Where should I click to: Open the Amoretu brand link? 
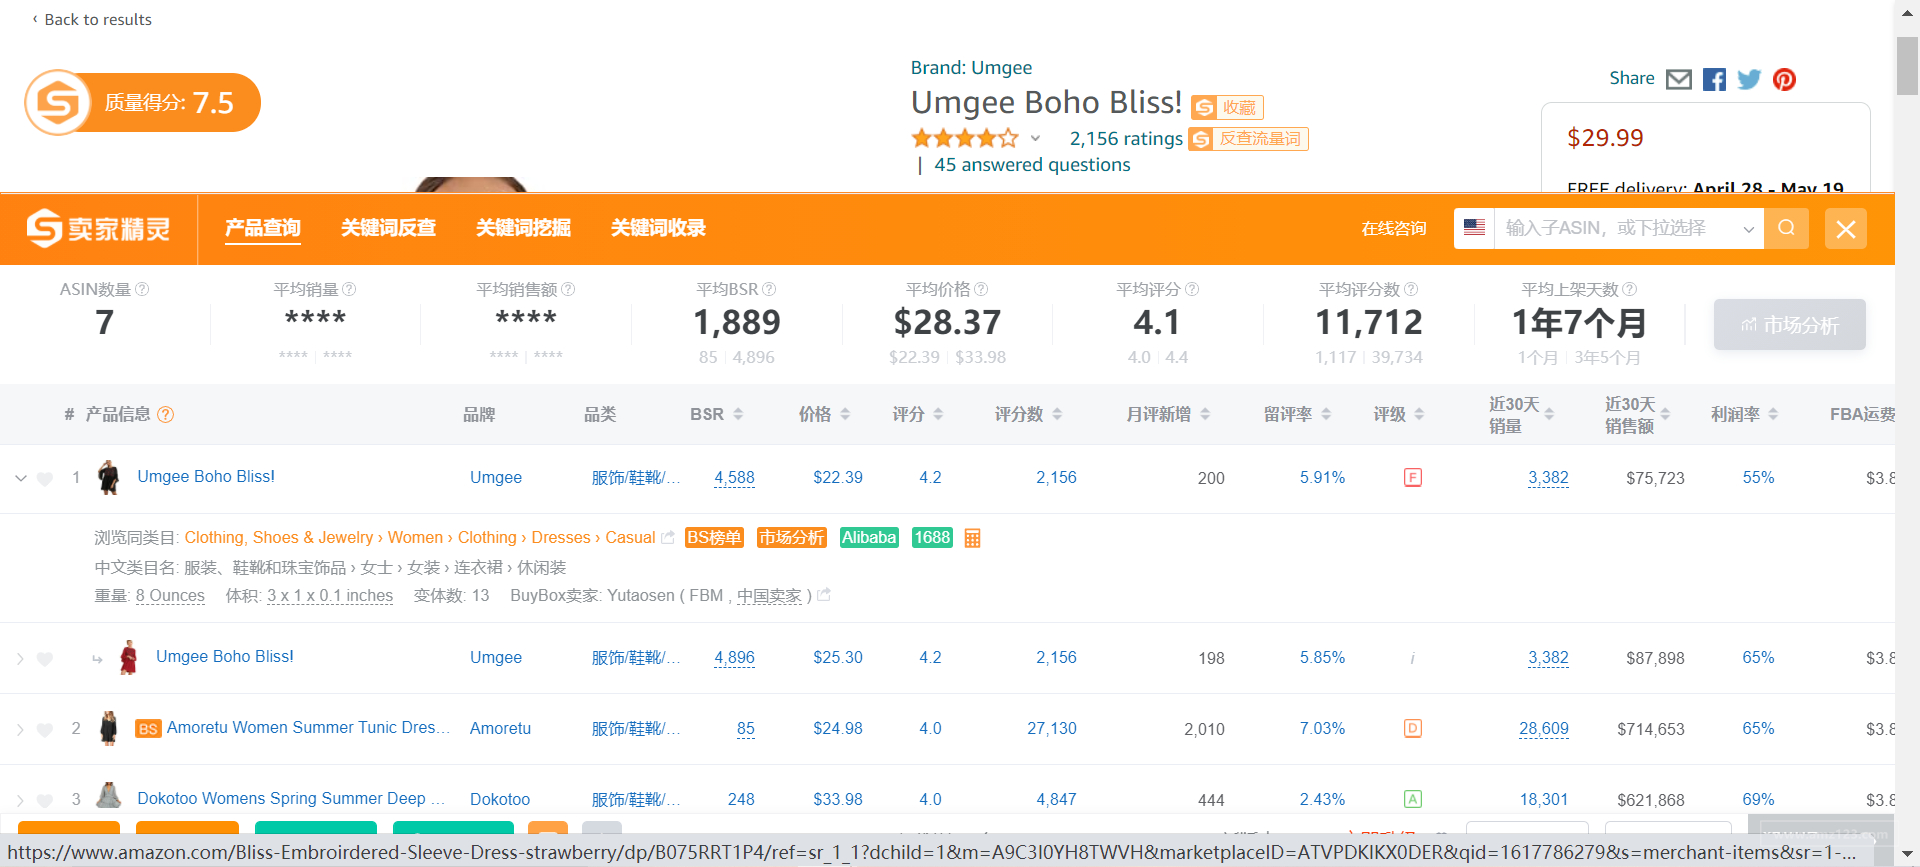[x=500, y=729]
